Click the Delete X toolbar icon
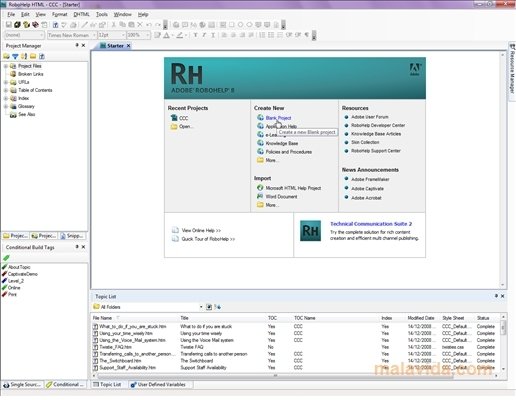The image size is (516, 400). (x=140, y=24)
